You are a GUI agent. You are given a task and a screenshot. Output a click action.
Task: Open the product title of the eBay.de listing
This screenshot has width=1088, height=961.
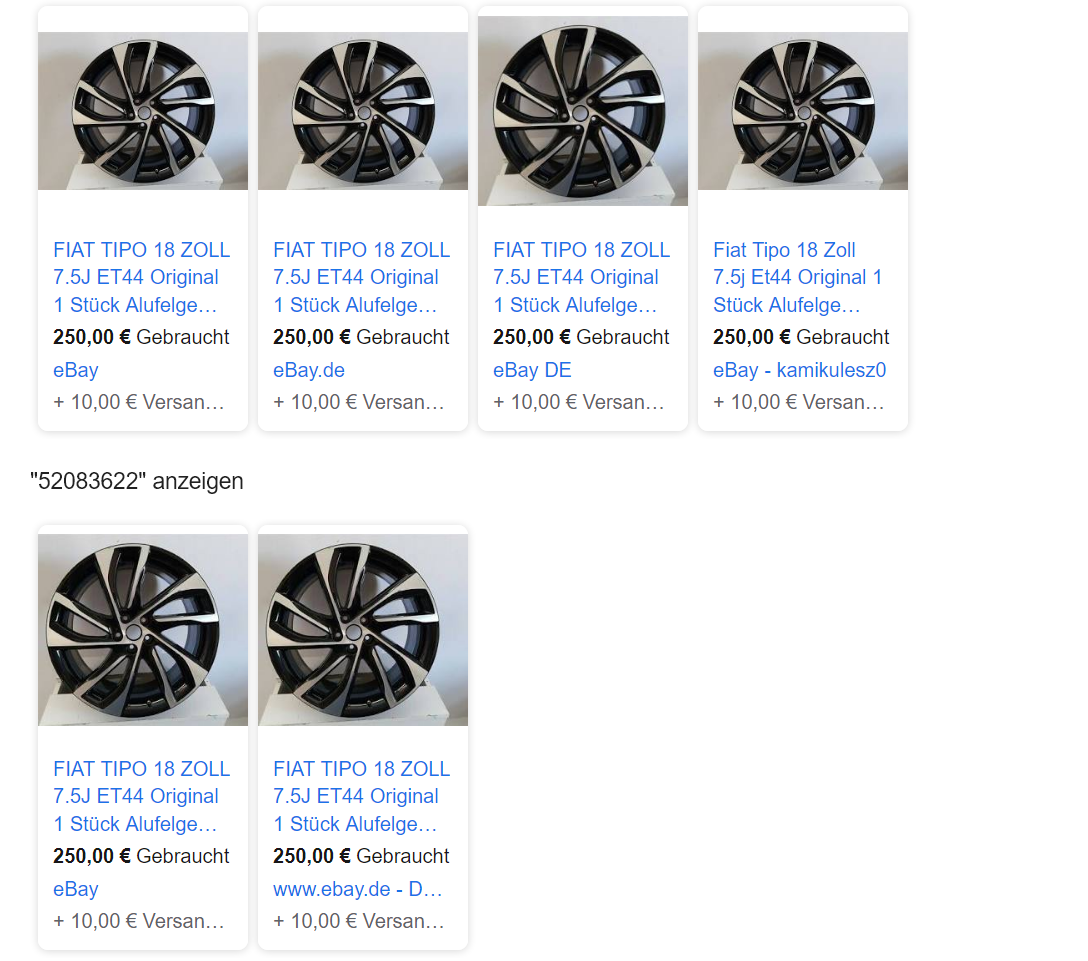tap(361, 277)
